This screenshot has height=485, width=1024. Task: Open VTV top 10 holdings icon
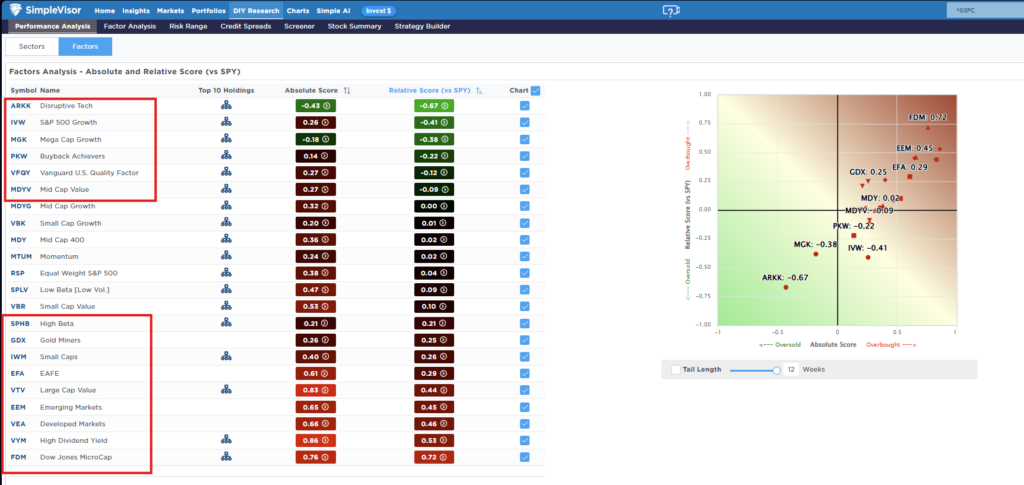(226, 390)
